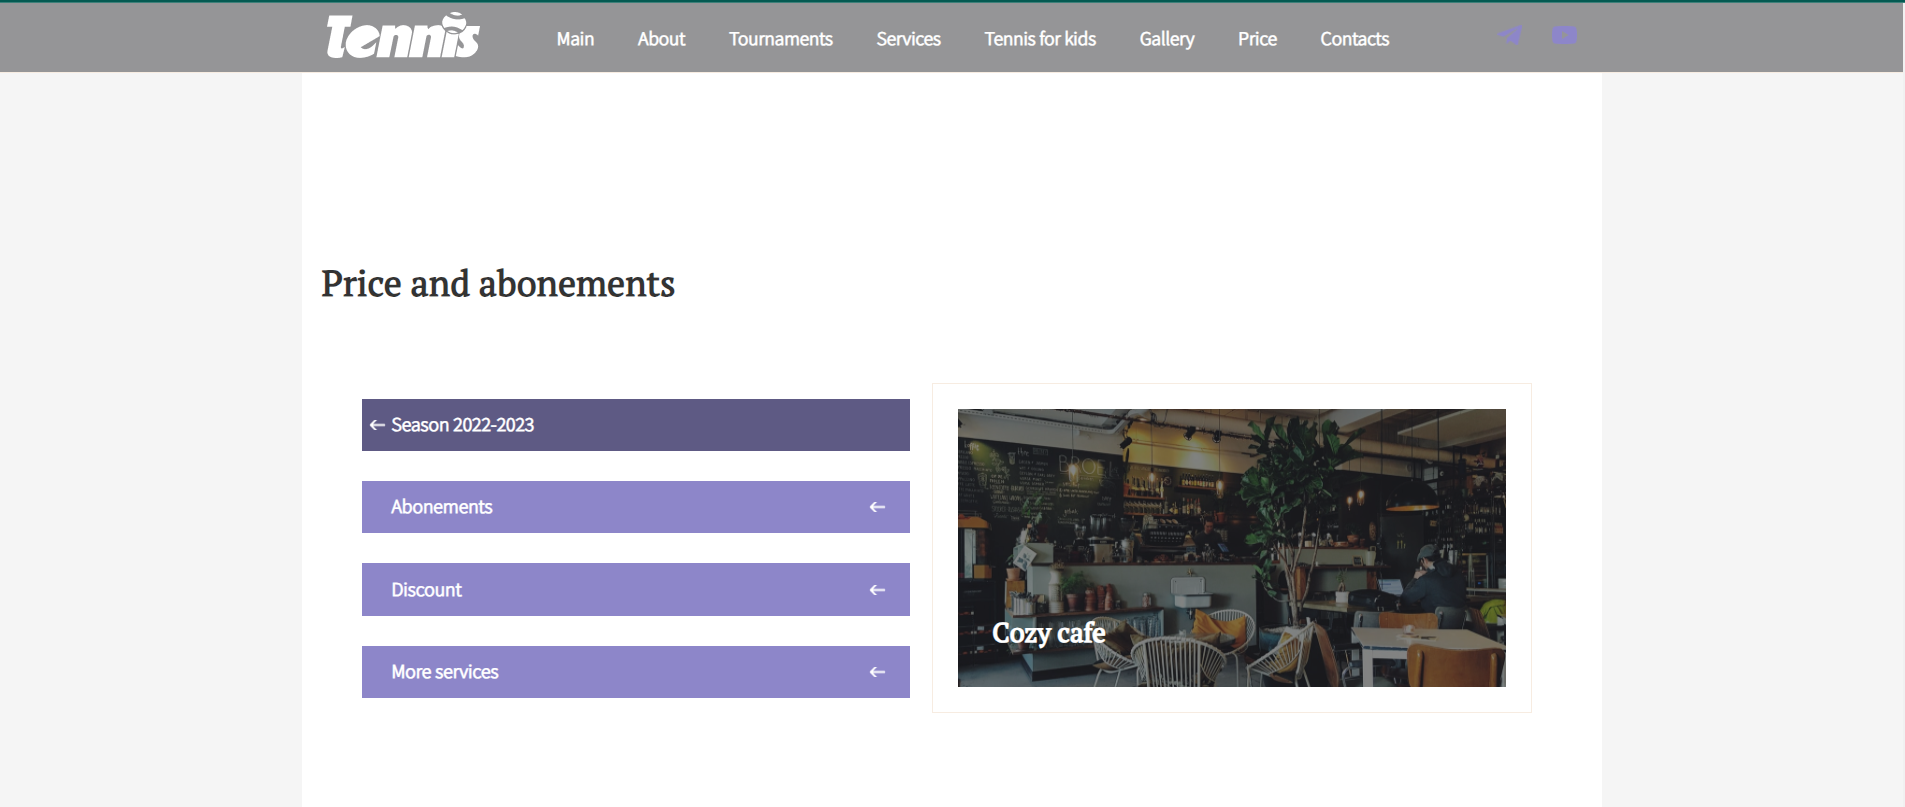Click the Tennis logo in the header
Viewport: 1905px width, 807px height.
tap(403, 37)
